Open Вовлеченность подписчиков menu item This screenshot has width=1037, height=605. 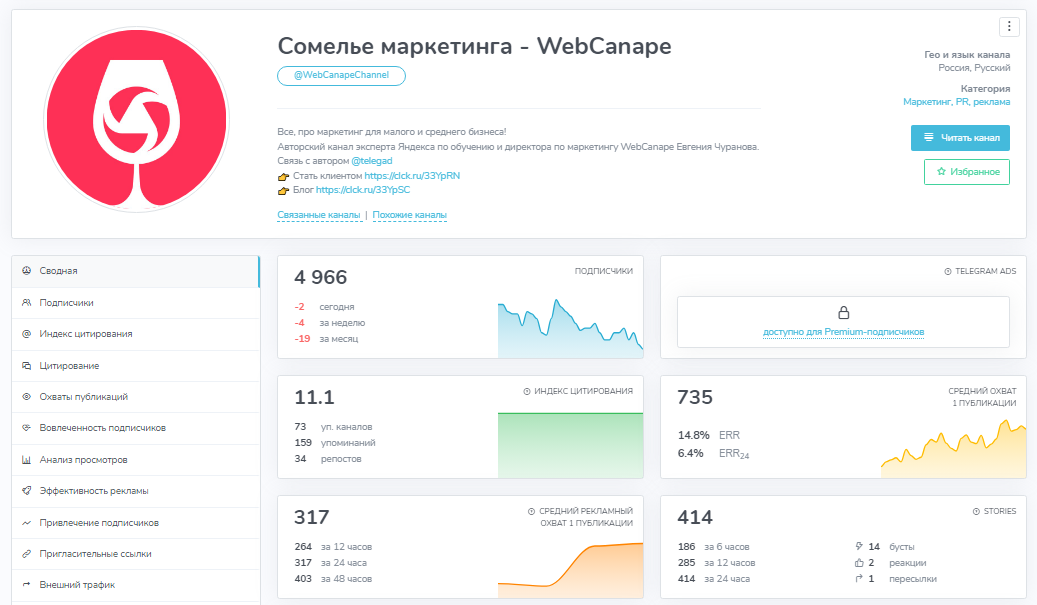pyautogui.click(x=102, y=428)
